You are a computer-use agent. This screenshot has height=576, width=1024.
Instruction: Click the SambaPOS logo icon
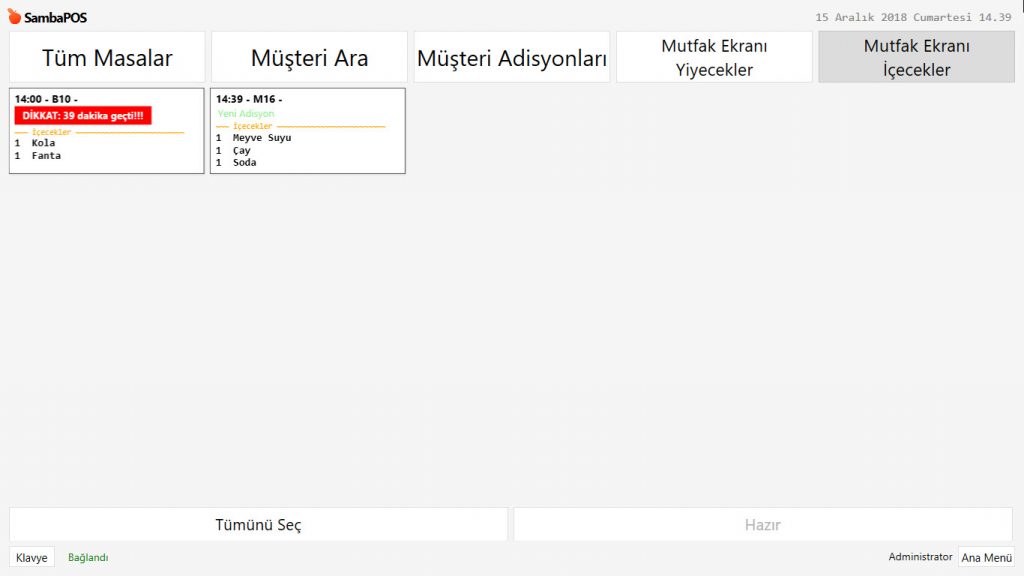(x=14, y=17)
